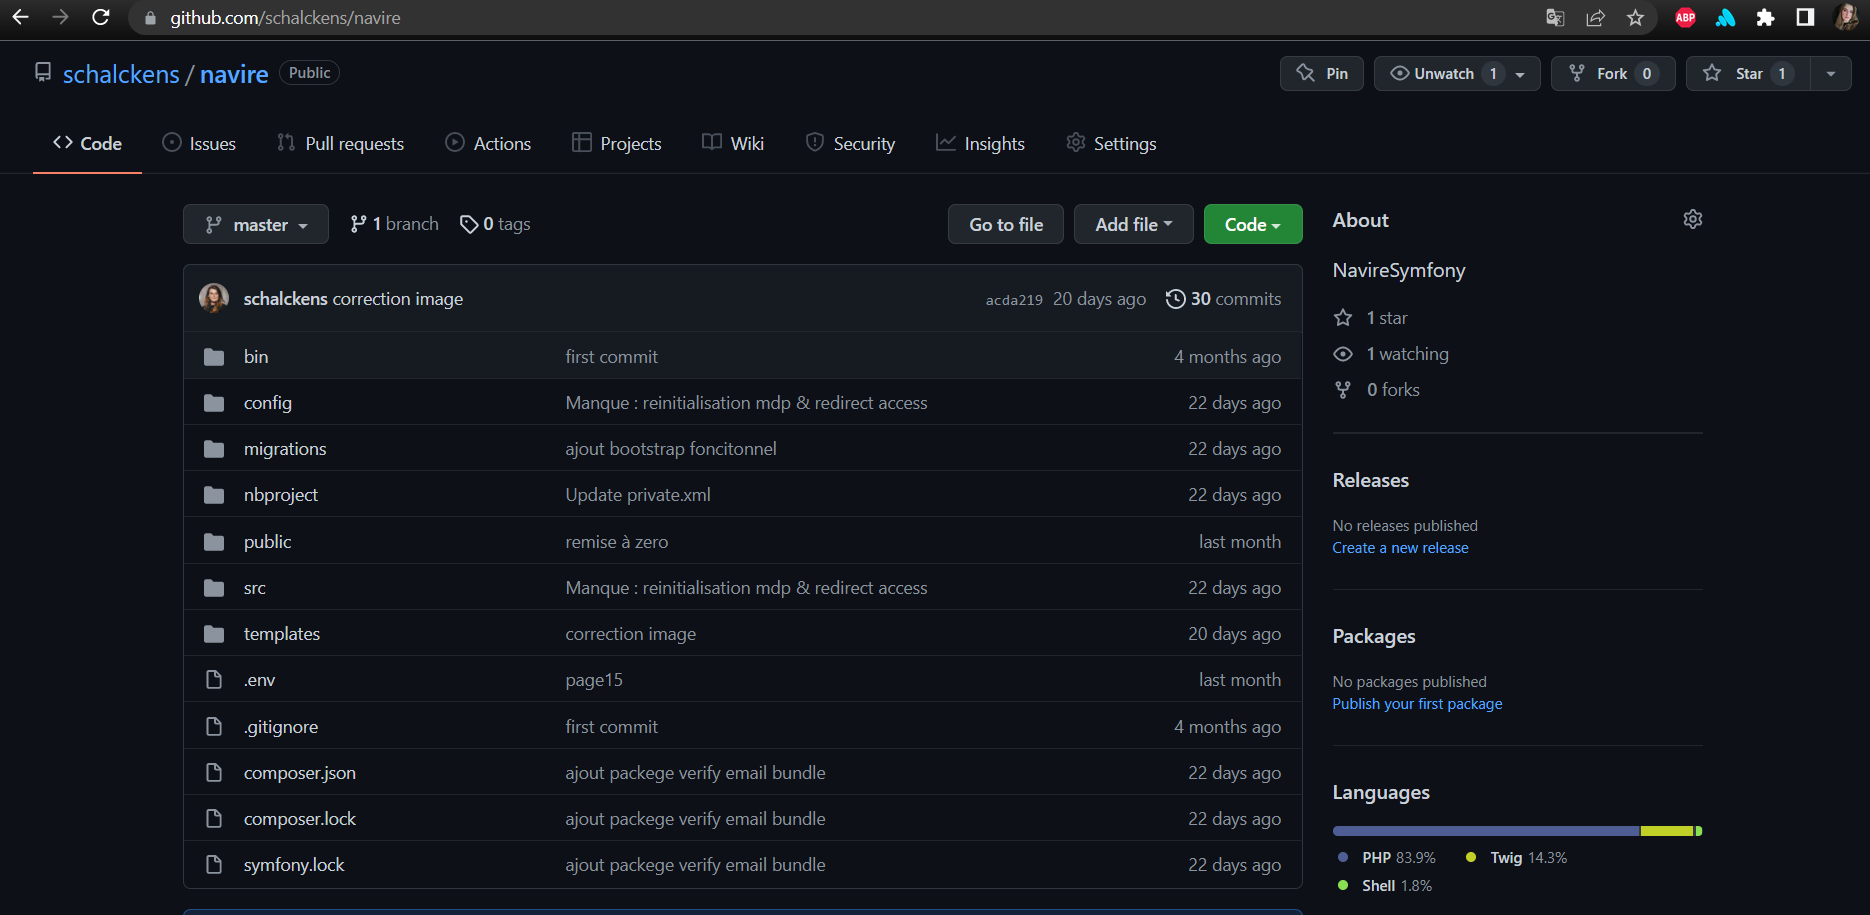Open the schalckens owner link
This screenshot has height=915, width=1870.
[121, 74]
